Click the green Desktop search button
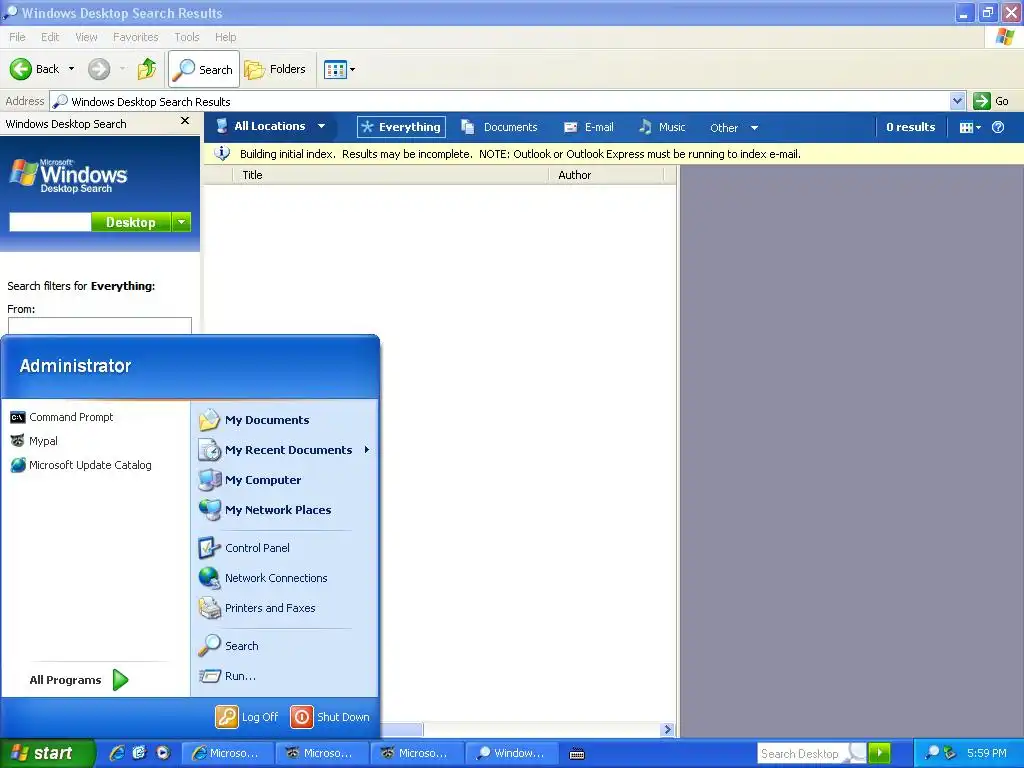The height and width of the screenshot is (768, 1024). coord(131,222)
